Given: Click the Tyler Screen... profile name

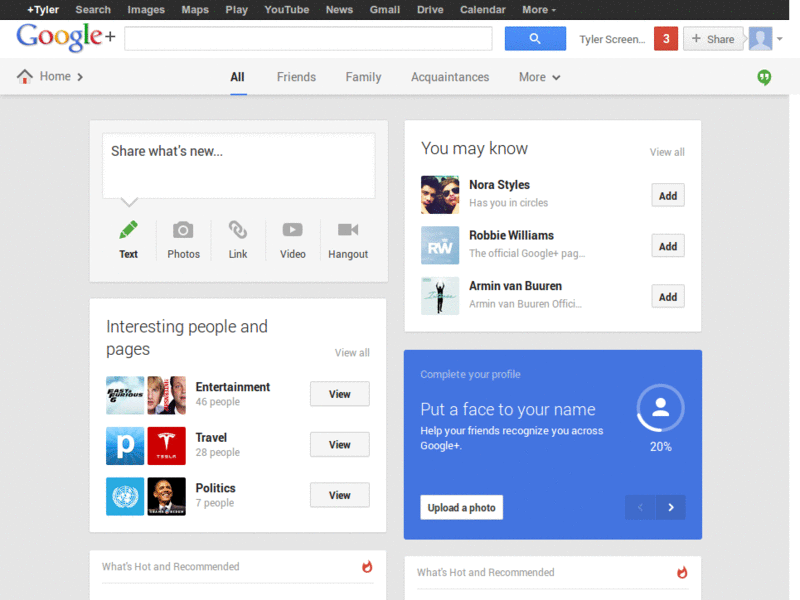Looking at the screenshot, I should (612, 39).
